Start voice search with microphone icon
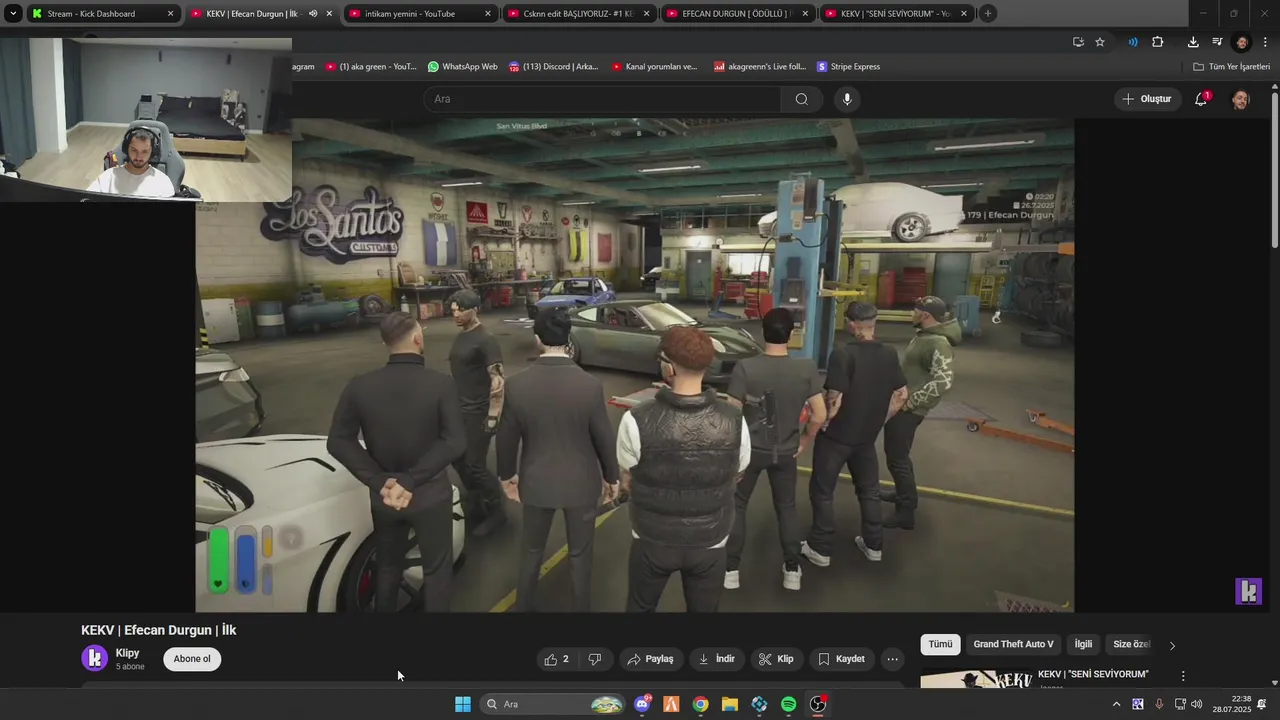The height and width of the screenshot is (720, 1280). (847, 99)
